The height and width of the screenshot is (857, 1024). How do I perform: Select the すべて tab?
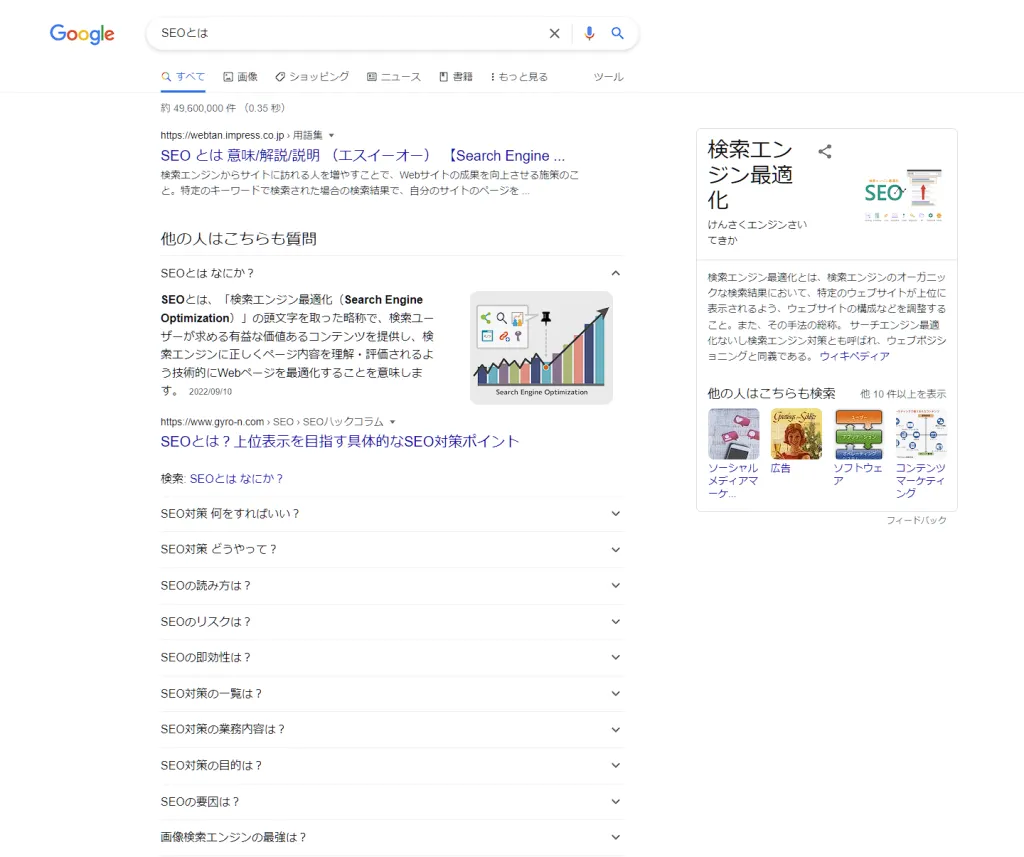183,77
